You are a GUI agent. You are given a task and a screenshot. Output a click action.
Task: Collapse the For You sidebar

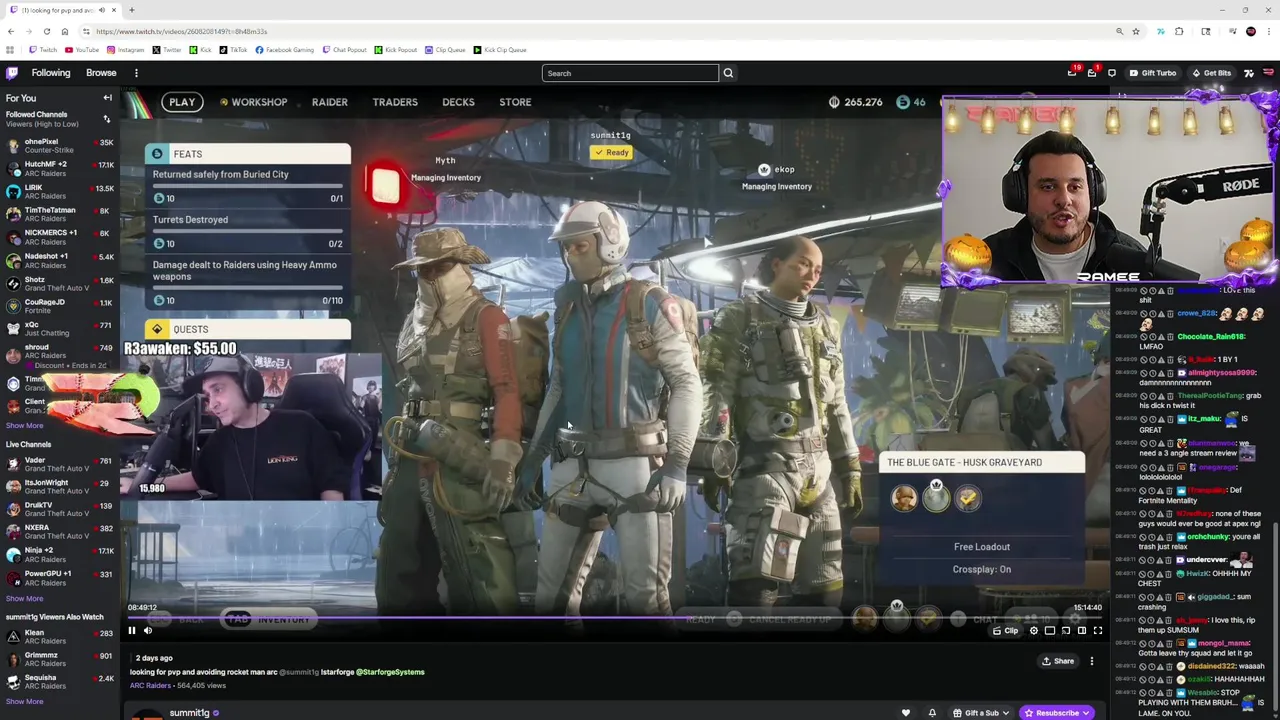pyautogui.click(x=107, y=98)
